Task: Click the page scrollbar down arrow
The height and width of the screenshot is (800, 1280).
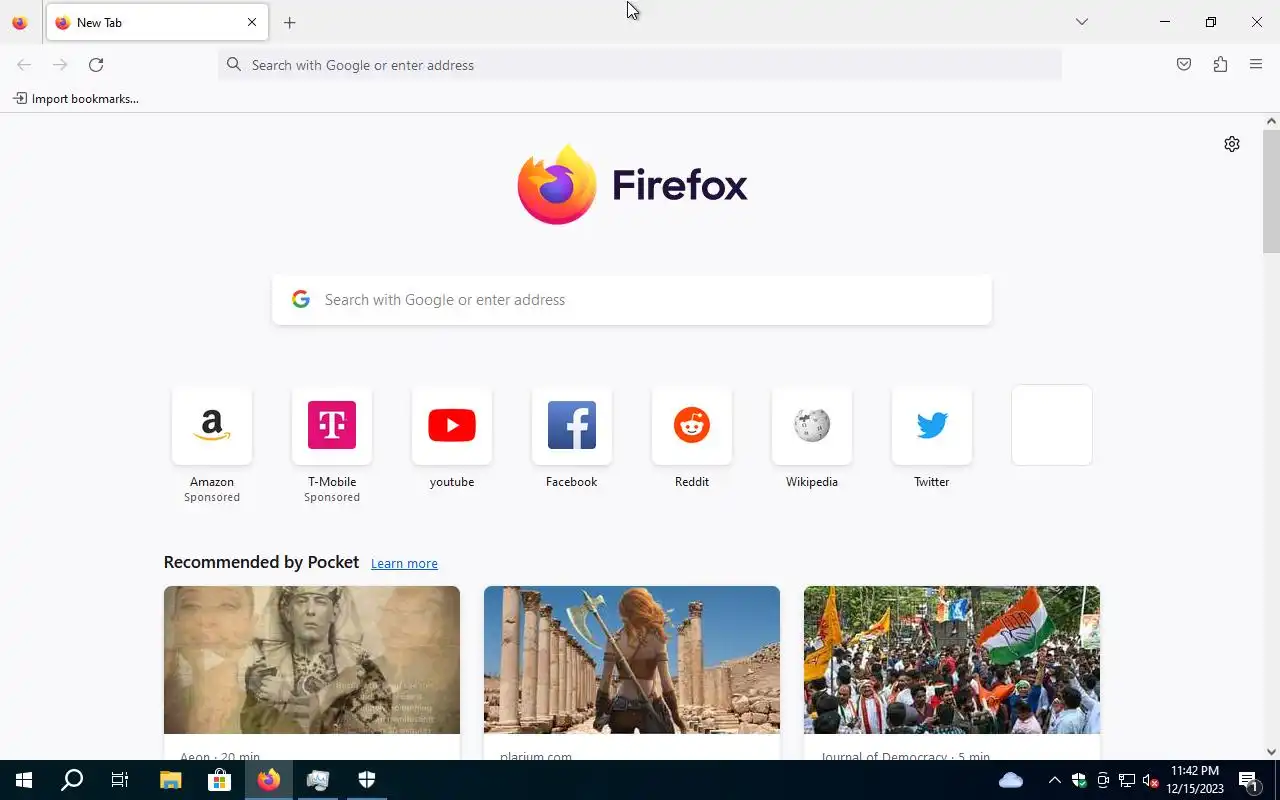Action: (1271, 752)
